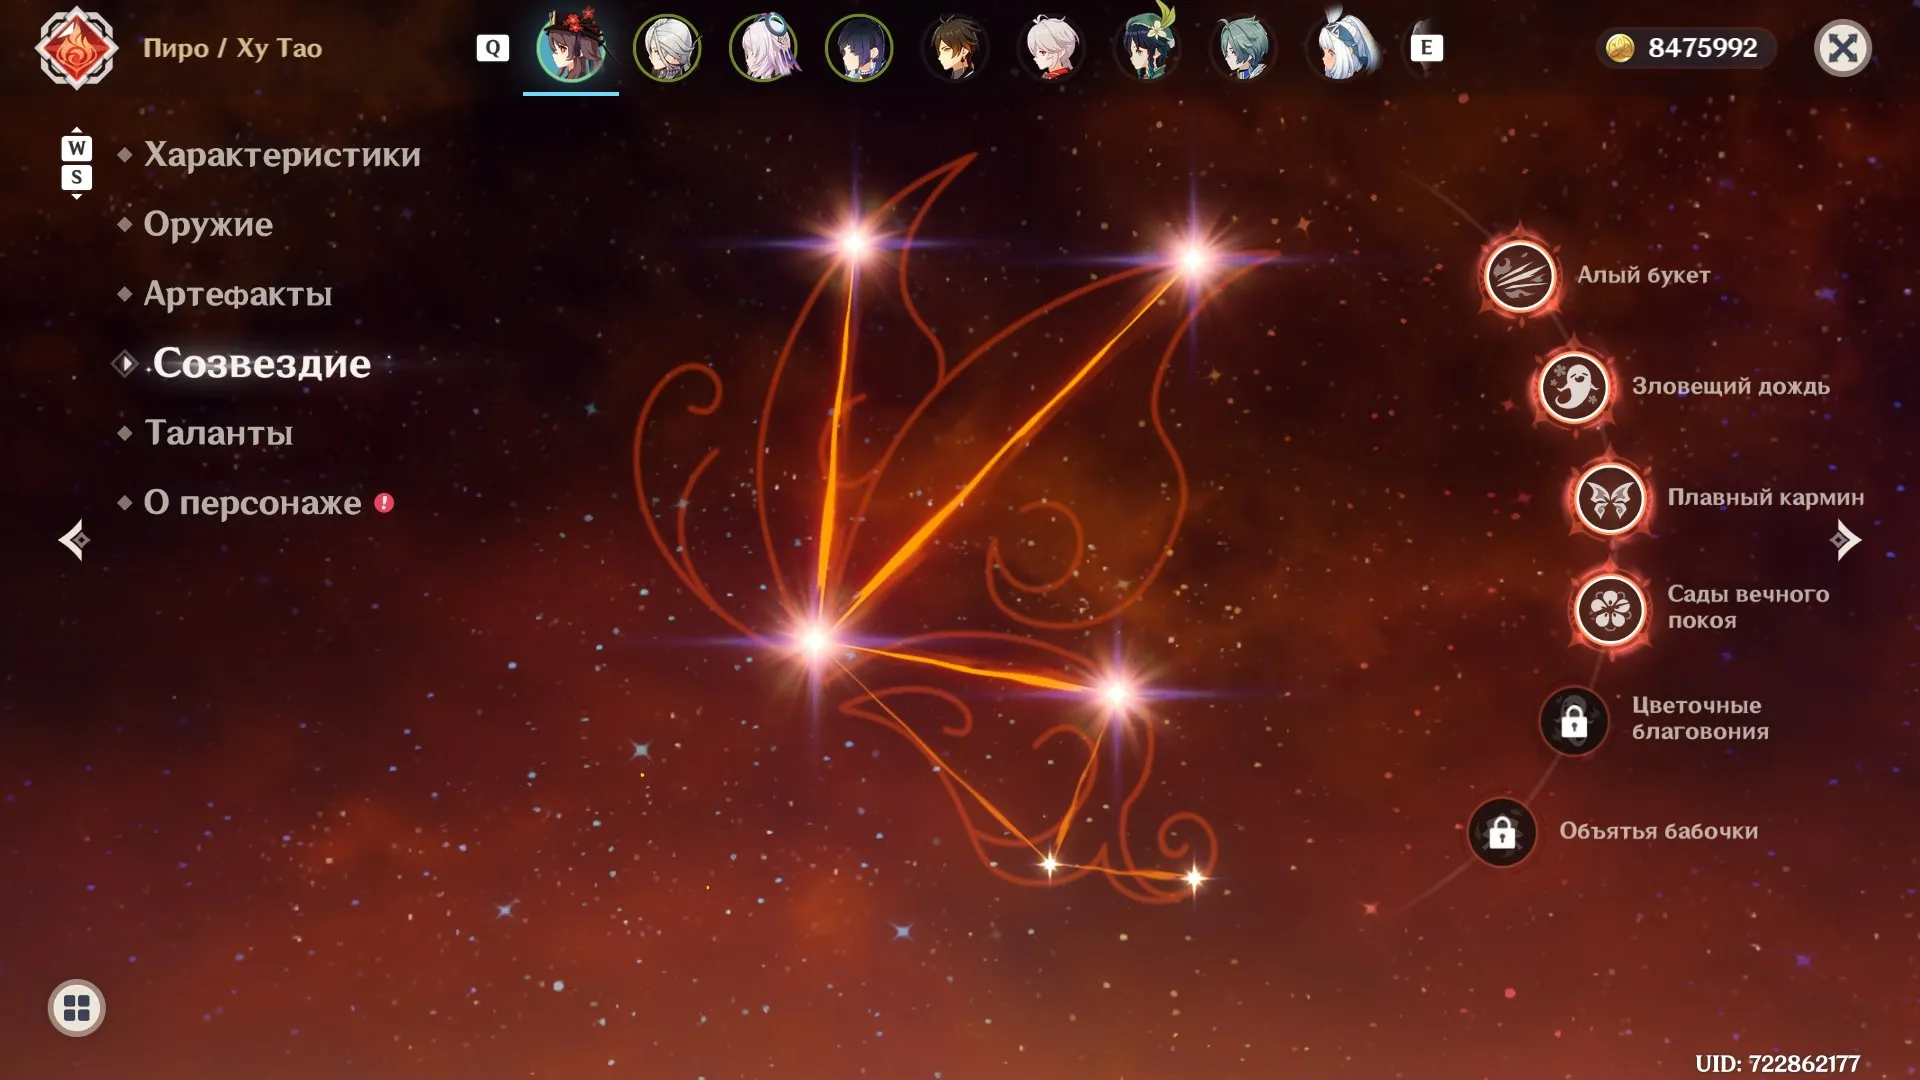This screenshot has height=1080, width=1920.
Task: Click the Плавный кармин label
Action: 1765,497
